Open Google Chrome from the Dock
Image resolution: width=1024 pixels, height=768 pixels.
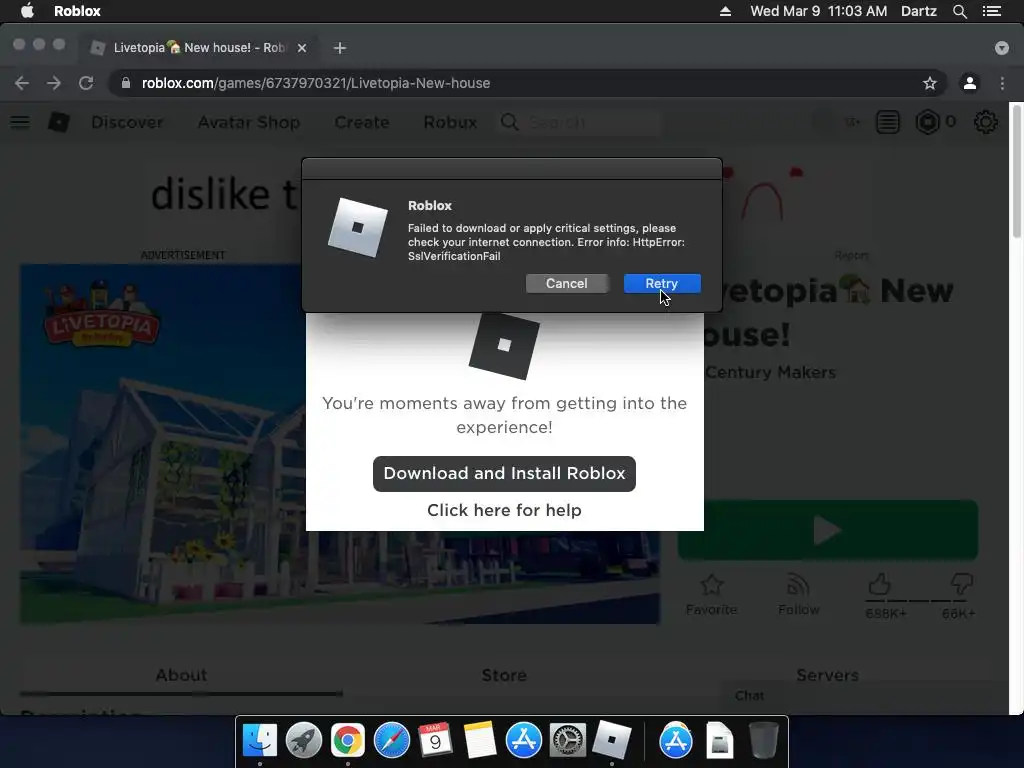tap(347, 741)
